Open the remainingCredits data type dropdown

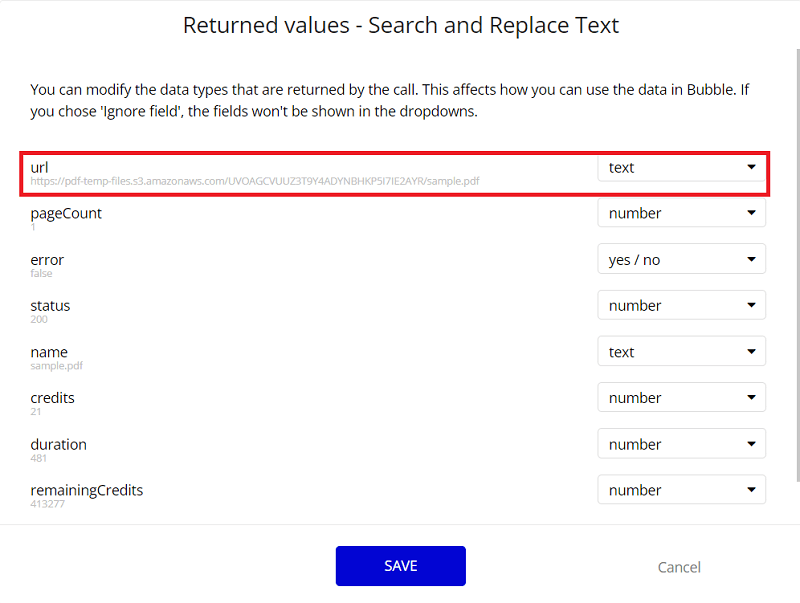pos(681,490)
